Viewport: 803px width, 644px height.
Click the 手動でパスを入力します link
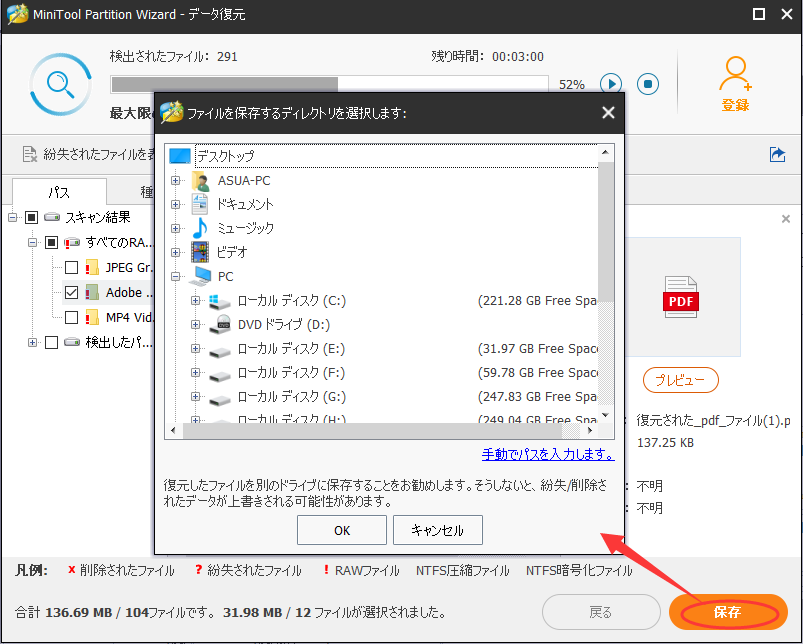coord(548,454)
